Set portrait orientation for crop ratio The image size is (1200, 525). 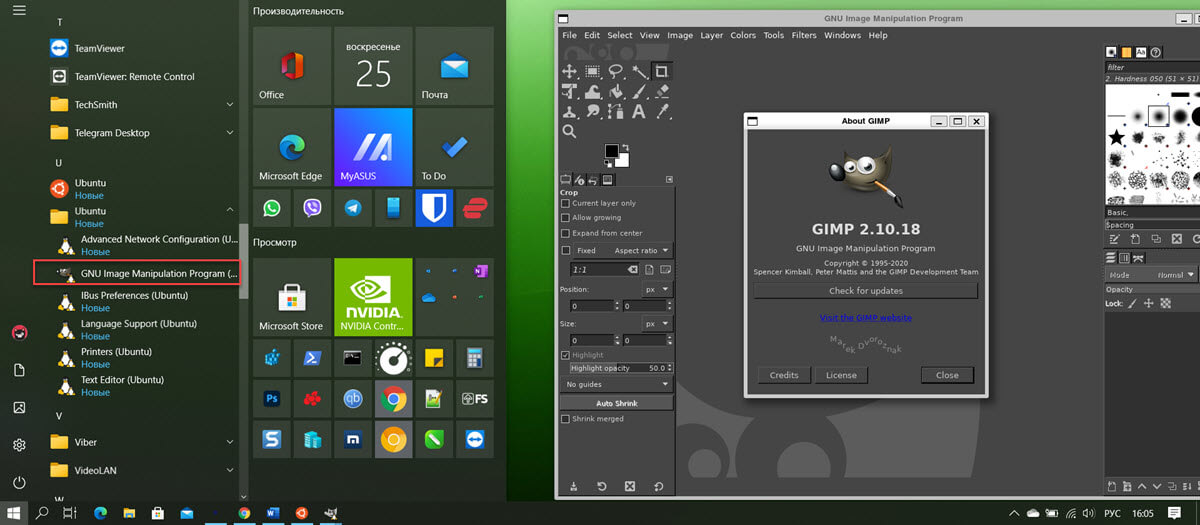(650, 270)
